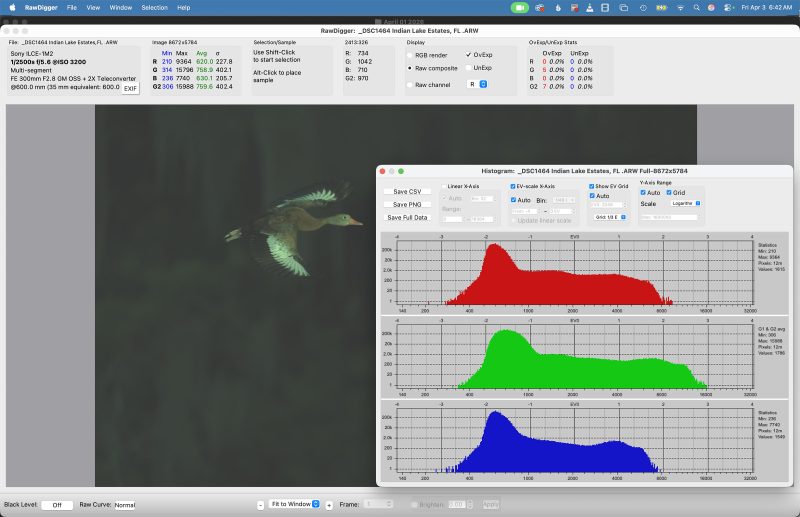Open the EXIF info button

click(130, 89)
